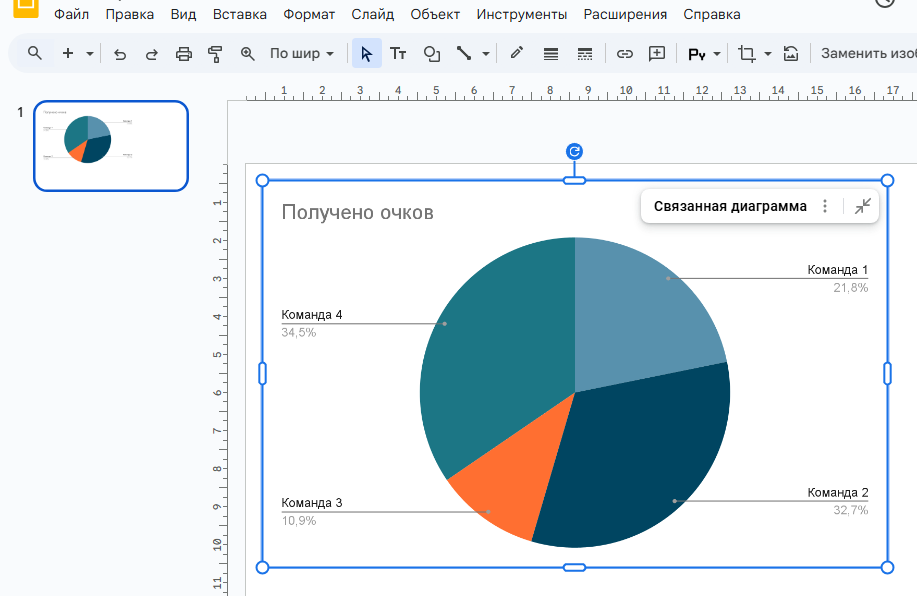Screen dimensions: 917x596
Task: Unlink the chart via collapse icon
Action: point(862,206)
